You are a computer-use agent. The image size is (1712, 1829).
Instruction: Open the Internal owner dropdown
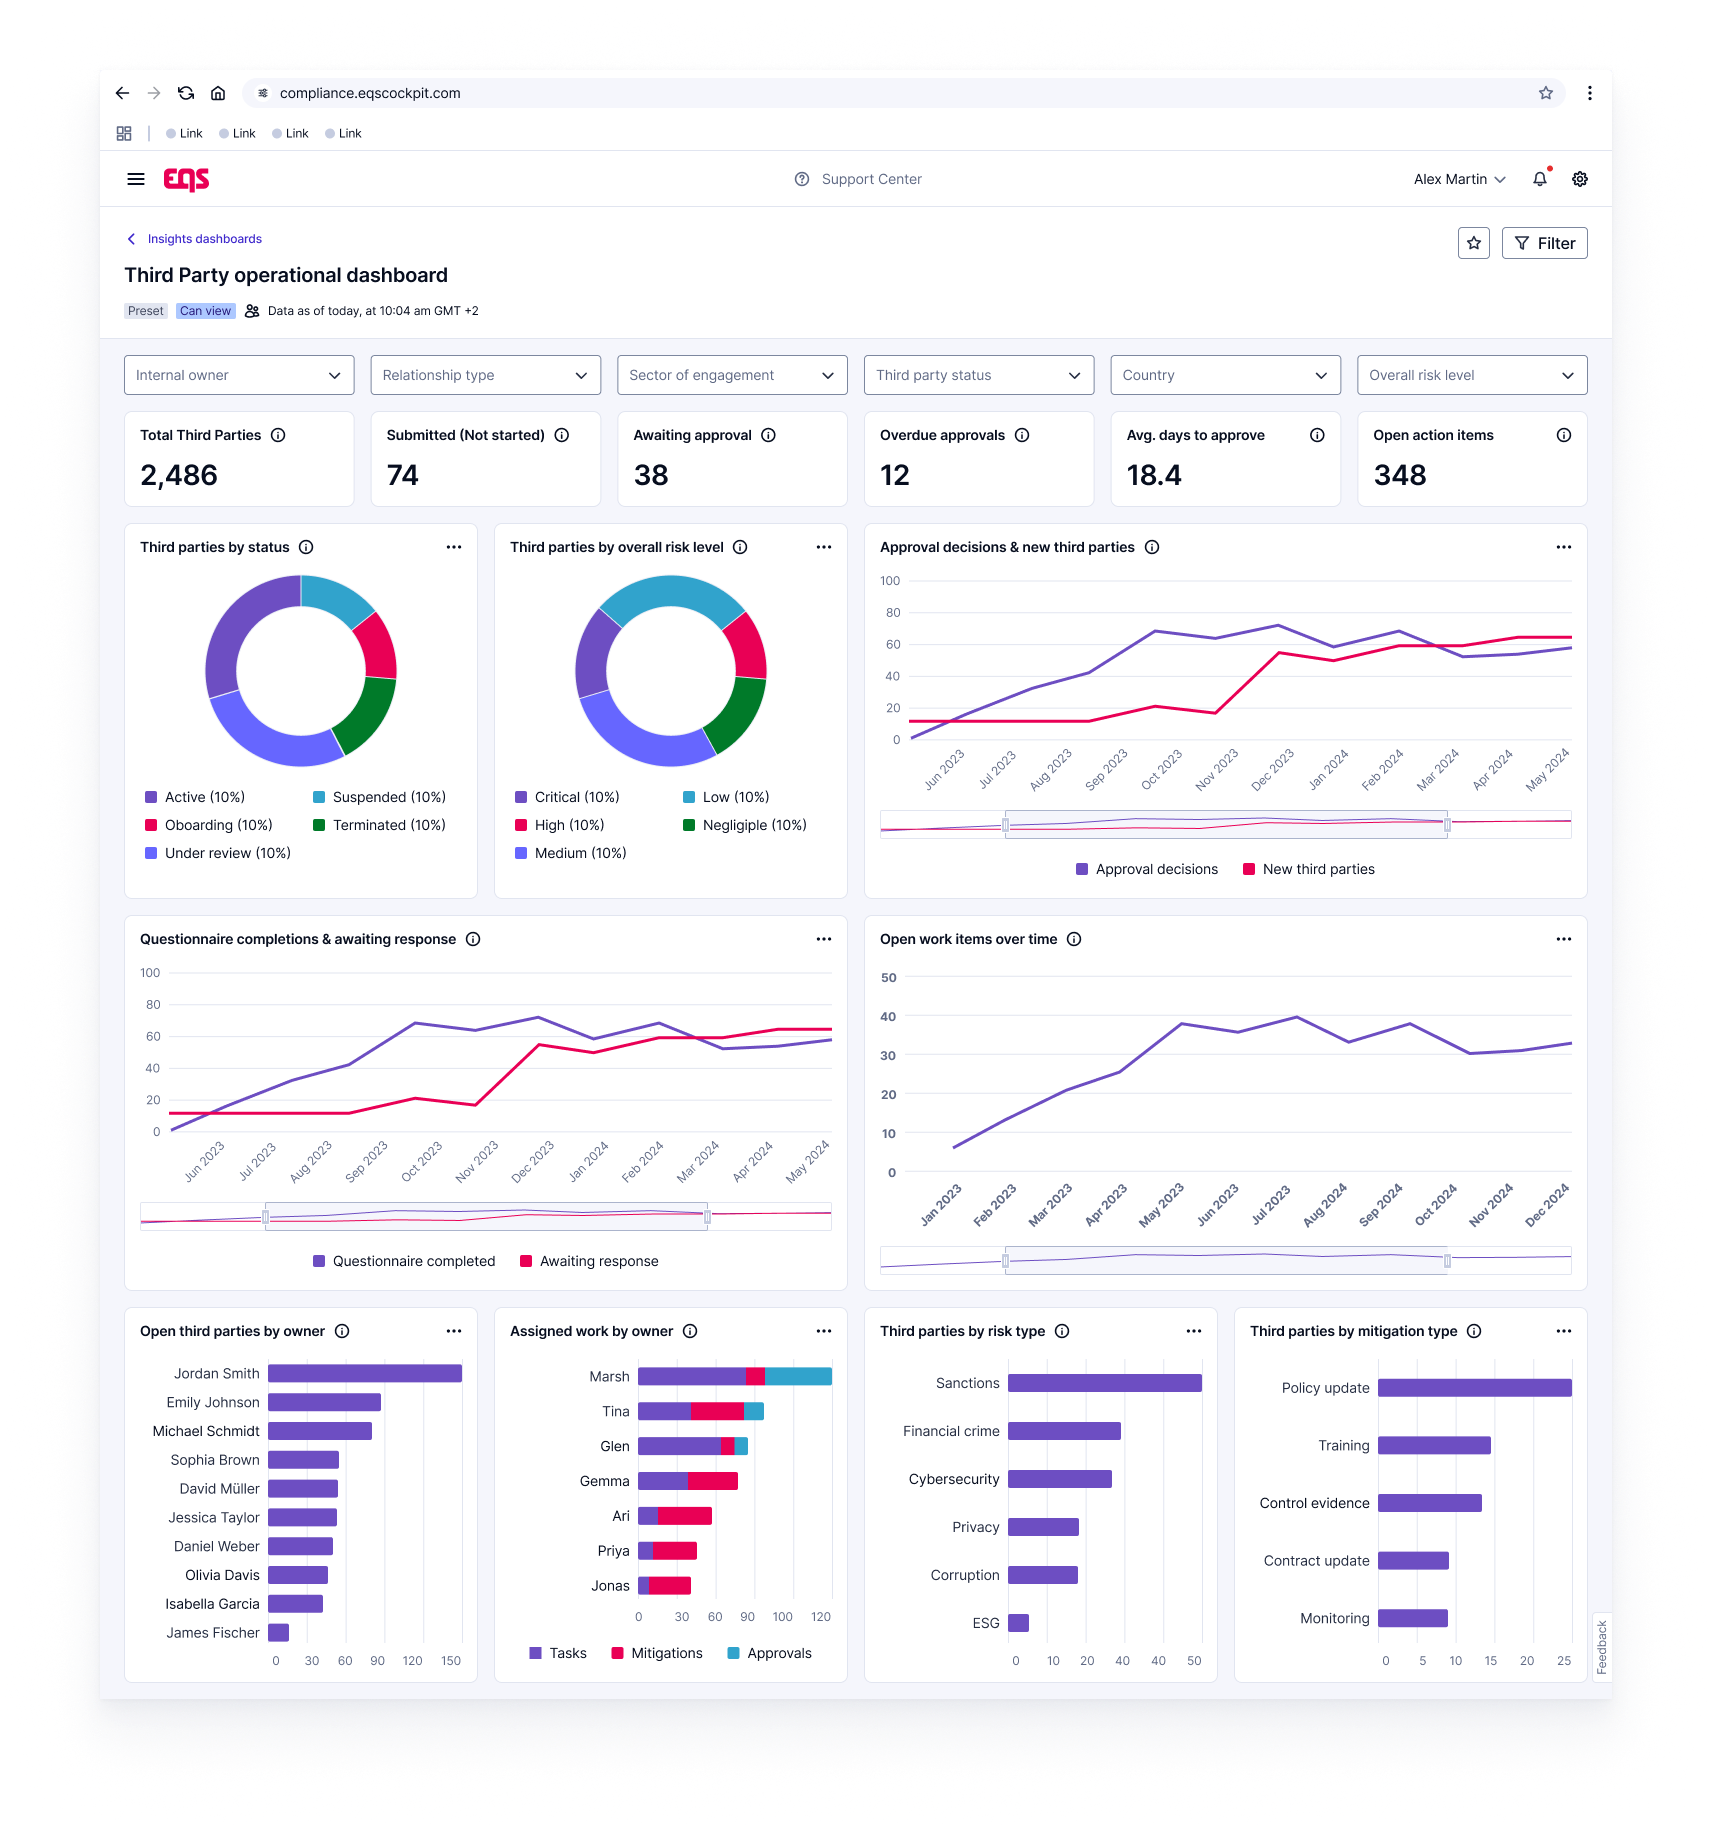pyautogui.click(x=239, y=375)
